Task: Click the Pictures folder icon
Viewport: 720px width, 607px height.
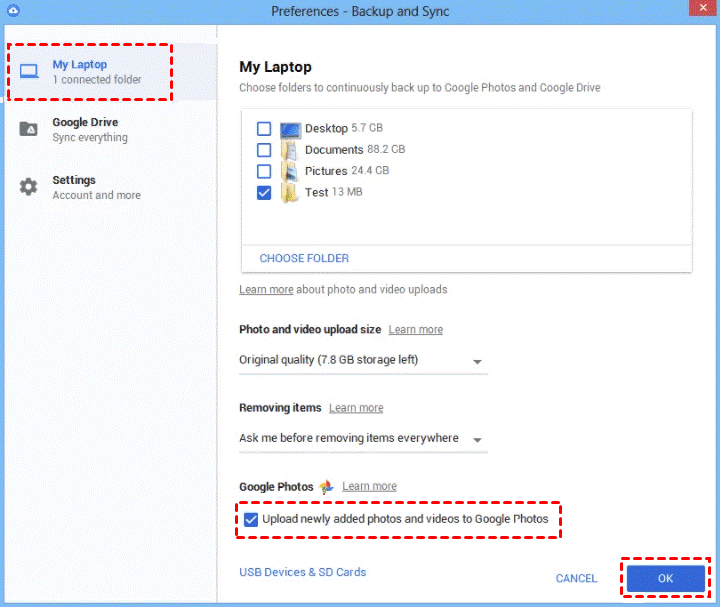Action: coord(289,171)
